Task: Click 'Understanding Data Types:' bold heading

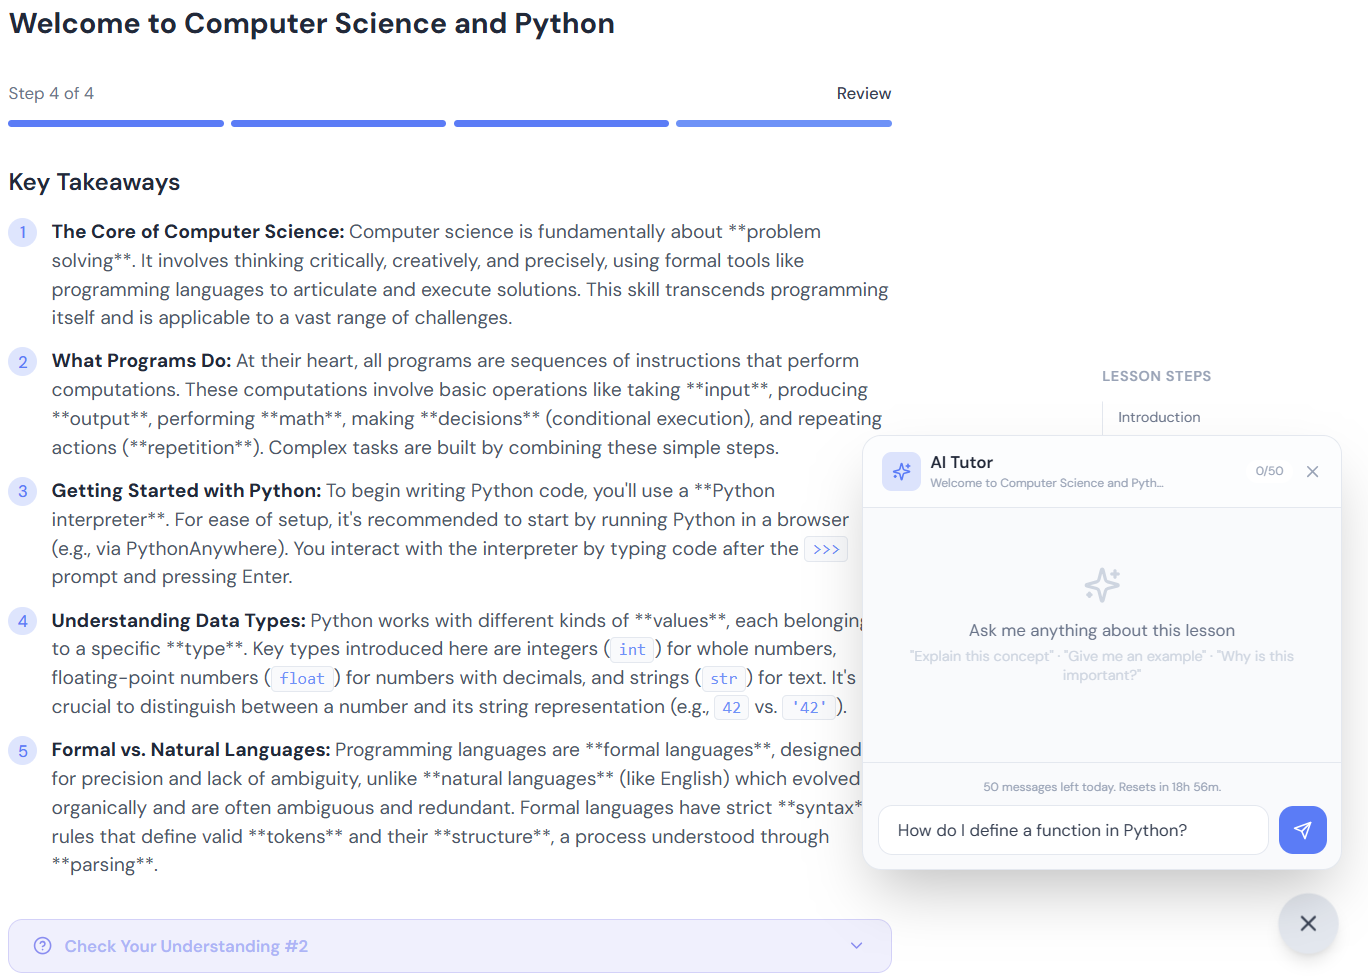Action: tap(179, 621)
